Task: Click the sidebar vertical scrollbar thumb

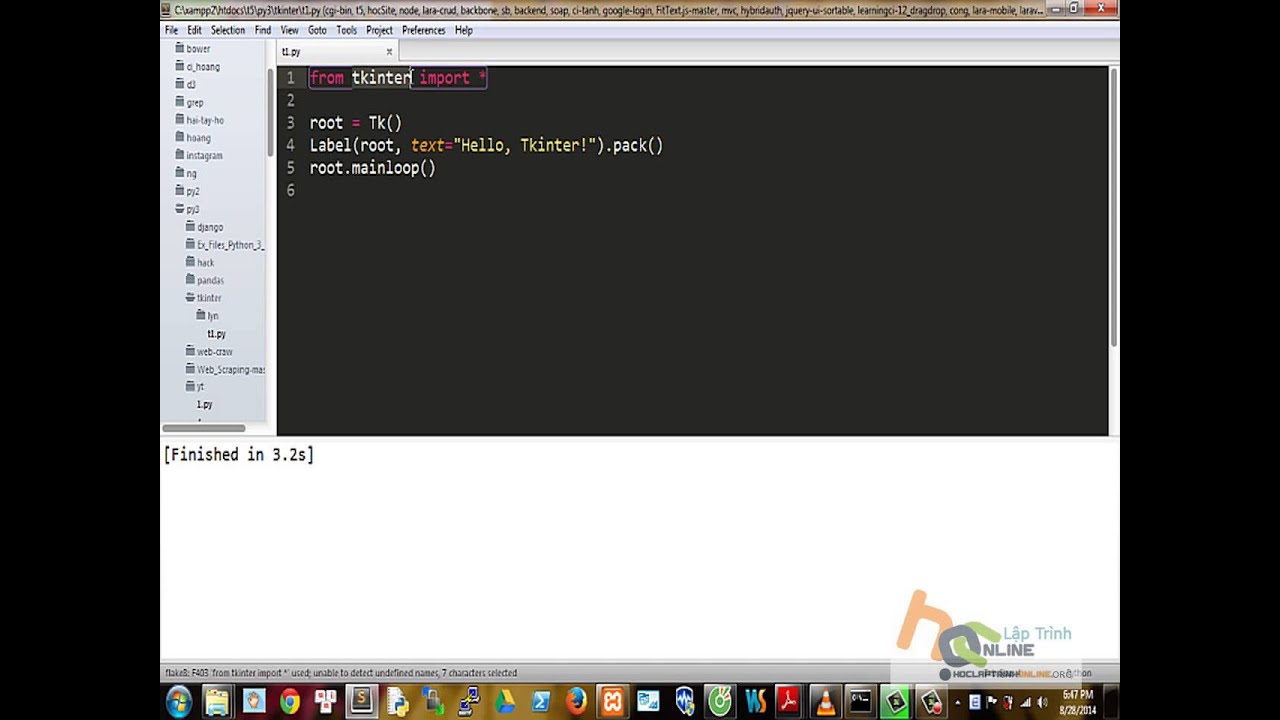Action: pyautogui.click(x=270, y=112)
